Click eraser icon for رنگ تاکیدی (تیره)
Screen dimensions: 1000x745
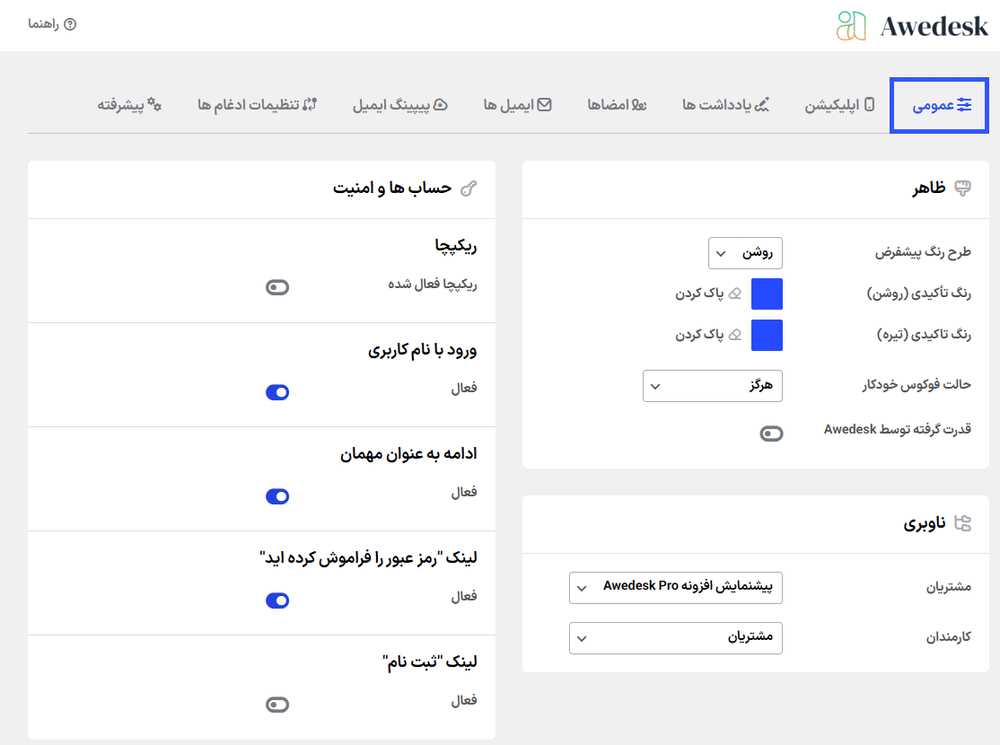tap(735, 336)
